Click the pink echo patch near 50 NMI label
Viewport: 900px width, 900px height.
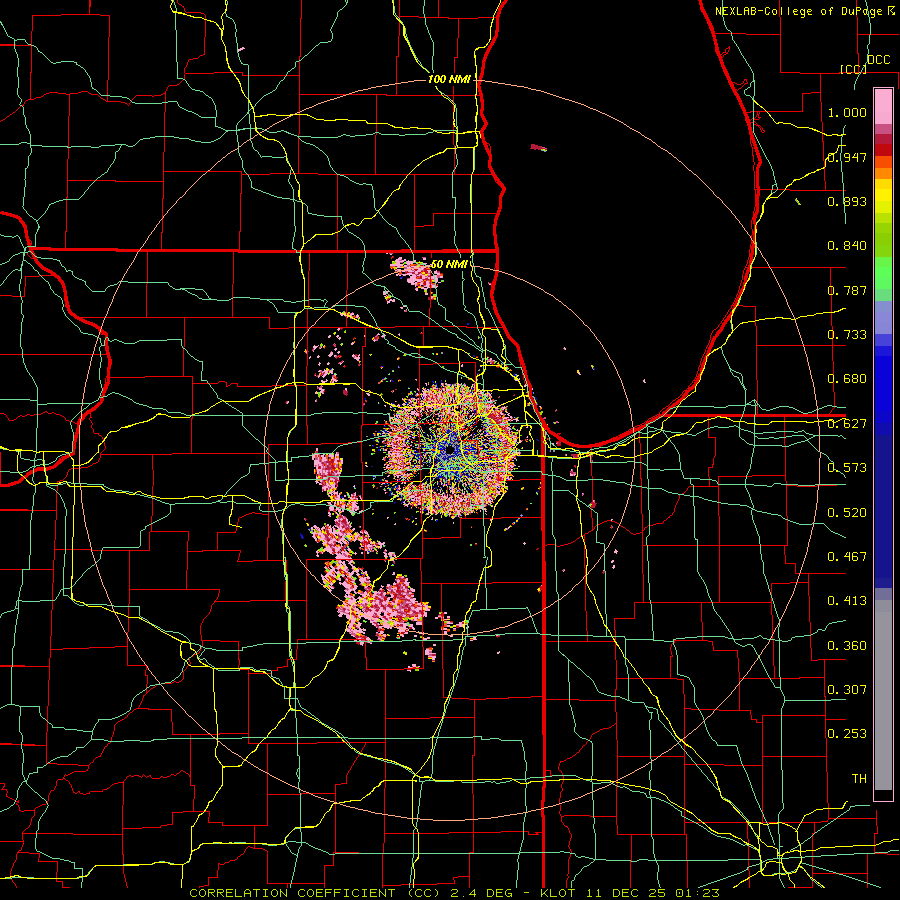tap(417, 273)
